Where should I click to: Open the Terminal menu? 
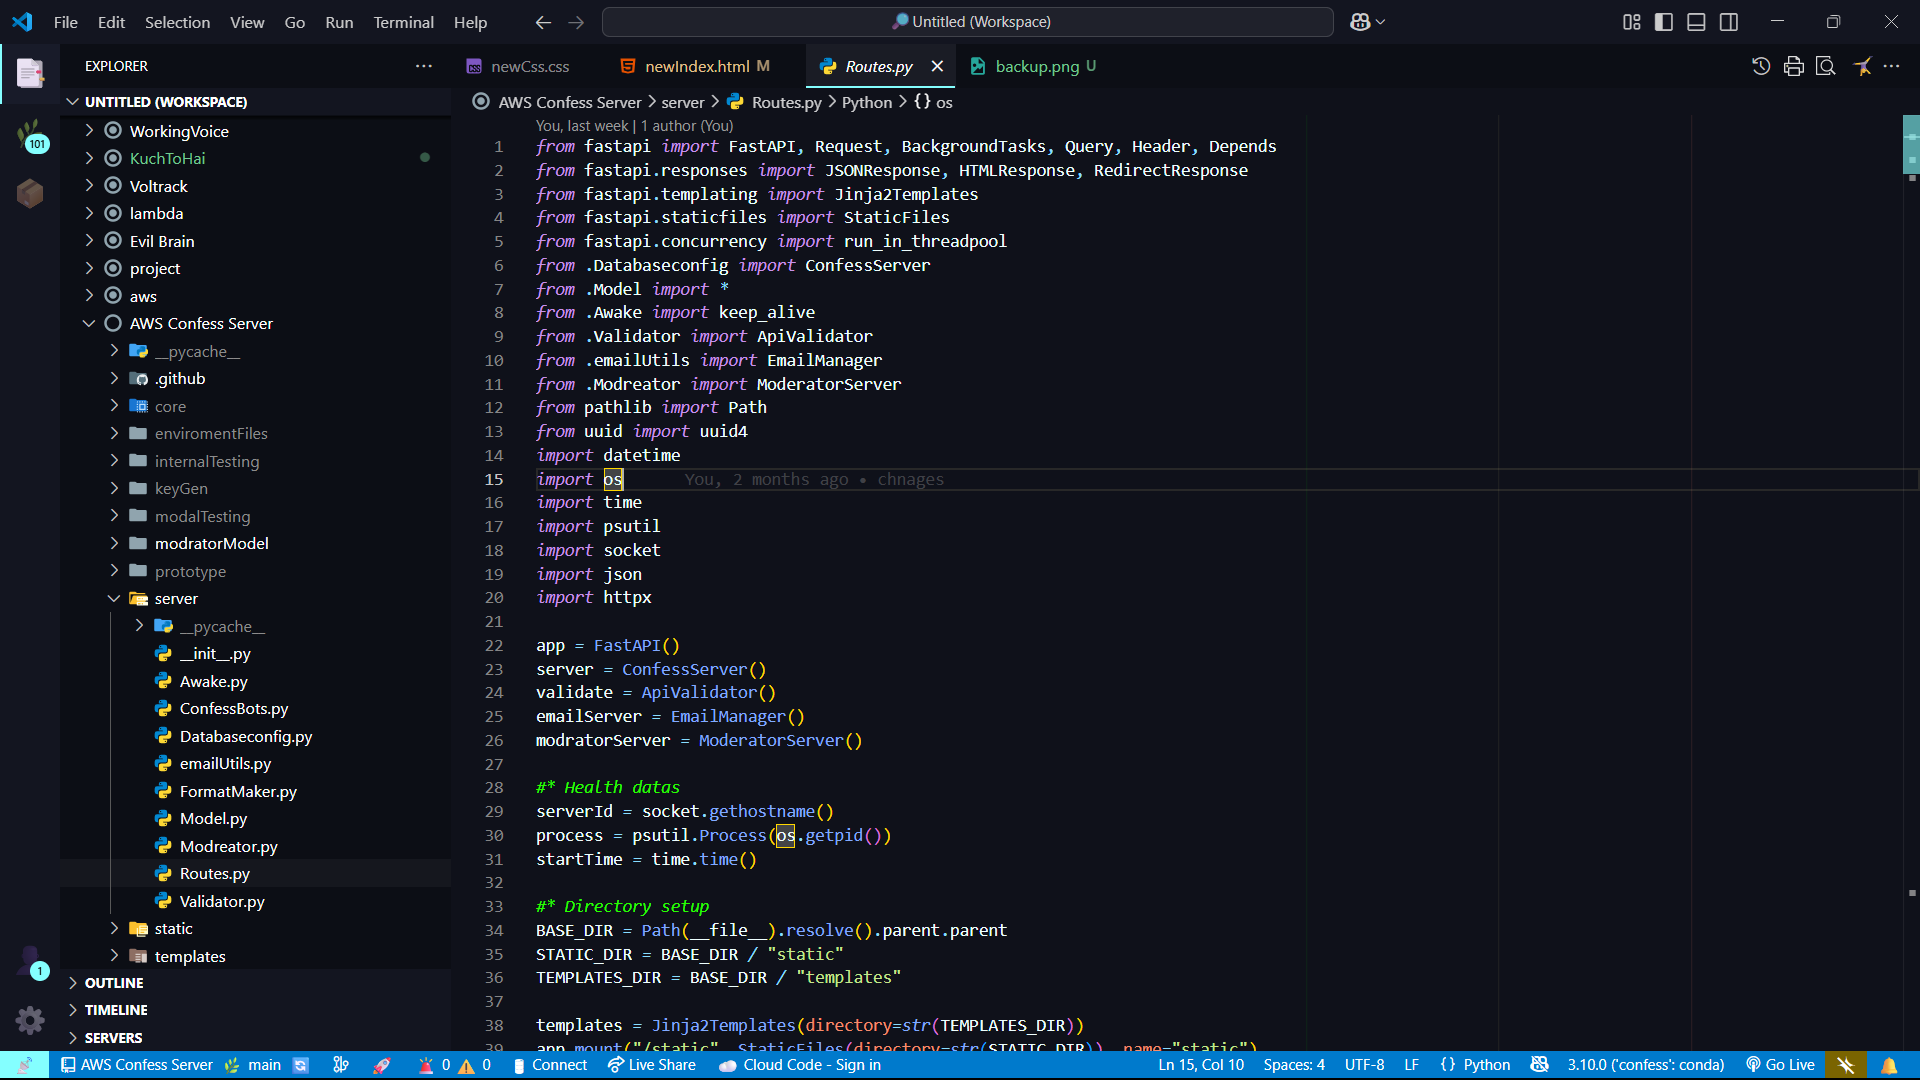403,22
